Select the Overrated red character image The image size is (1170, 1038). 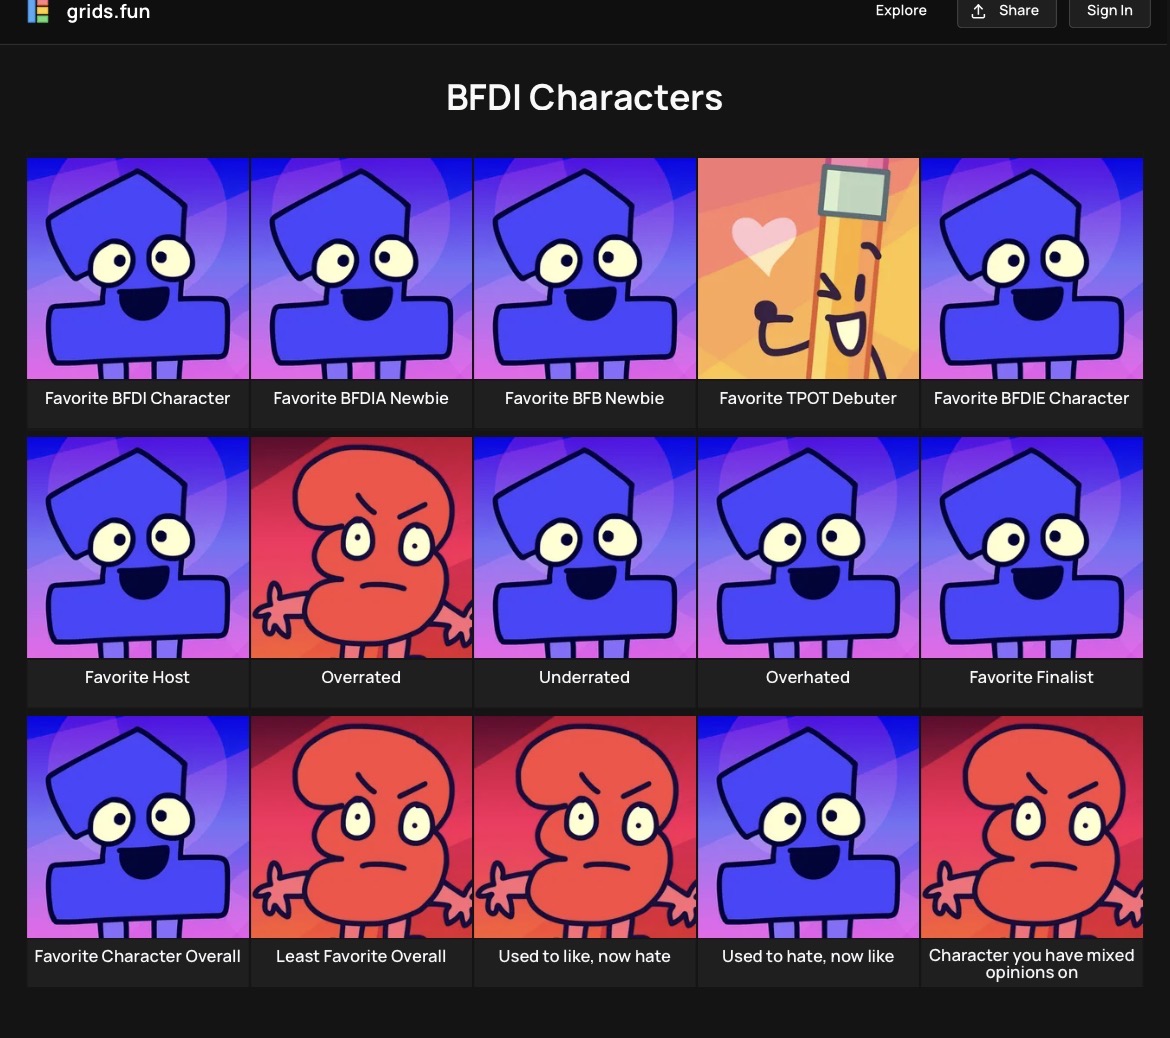coord(361,548)
